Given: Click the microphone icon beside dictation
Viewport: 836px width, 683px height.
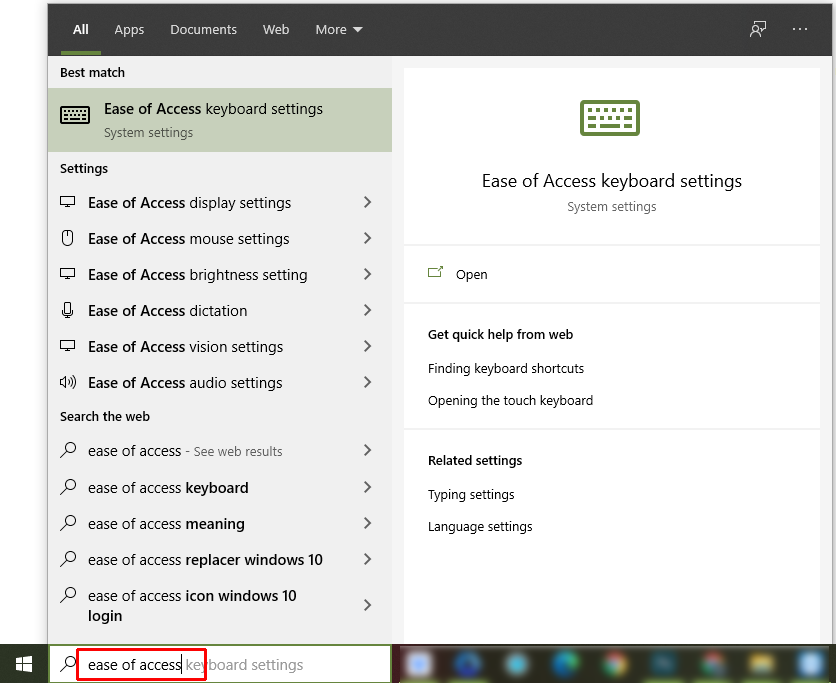Looking at the screenshot, I should pyautogui.click(x=68, y=311).
